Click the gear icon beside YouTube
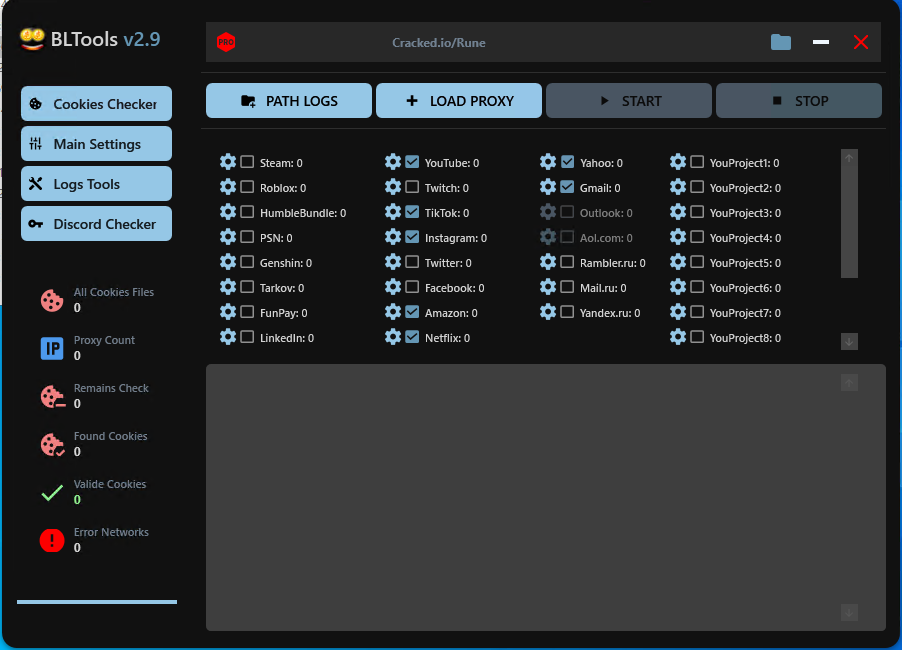The width and height of the screenshot is (902, 650). pos(392,162)
